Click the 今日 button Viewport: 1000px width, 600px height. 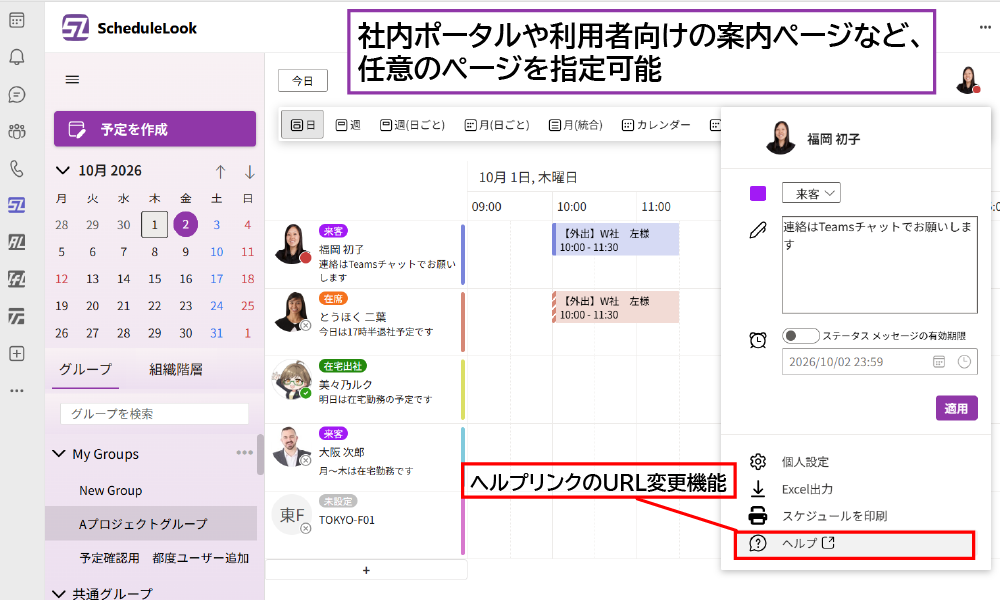click(303, 81)
